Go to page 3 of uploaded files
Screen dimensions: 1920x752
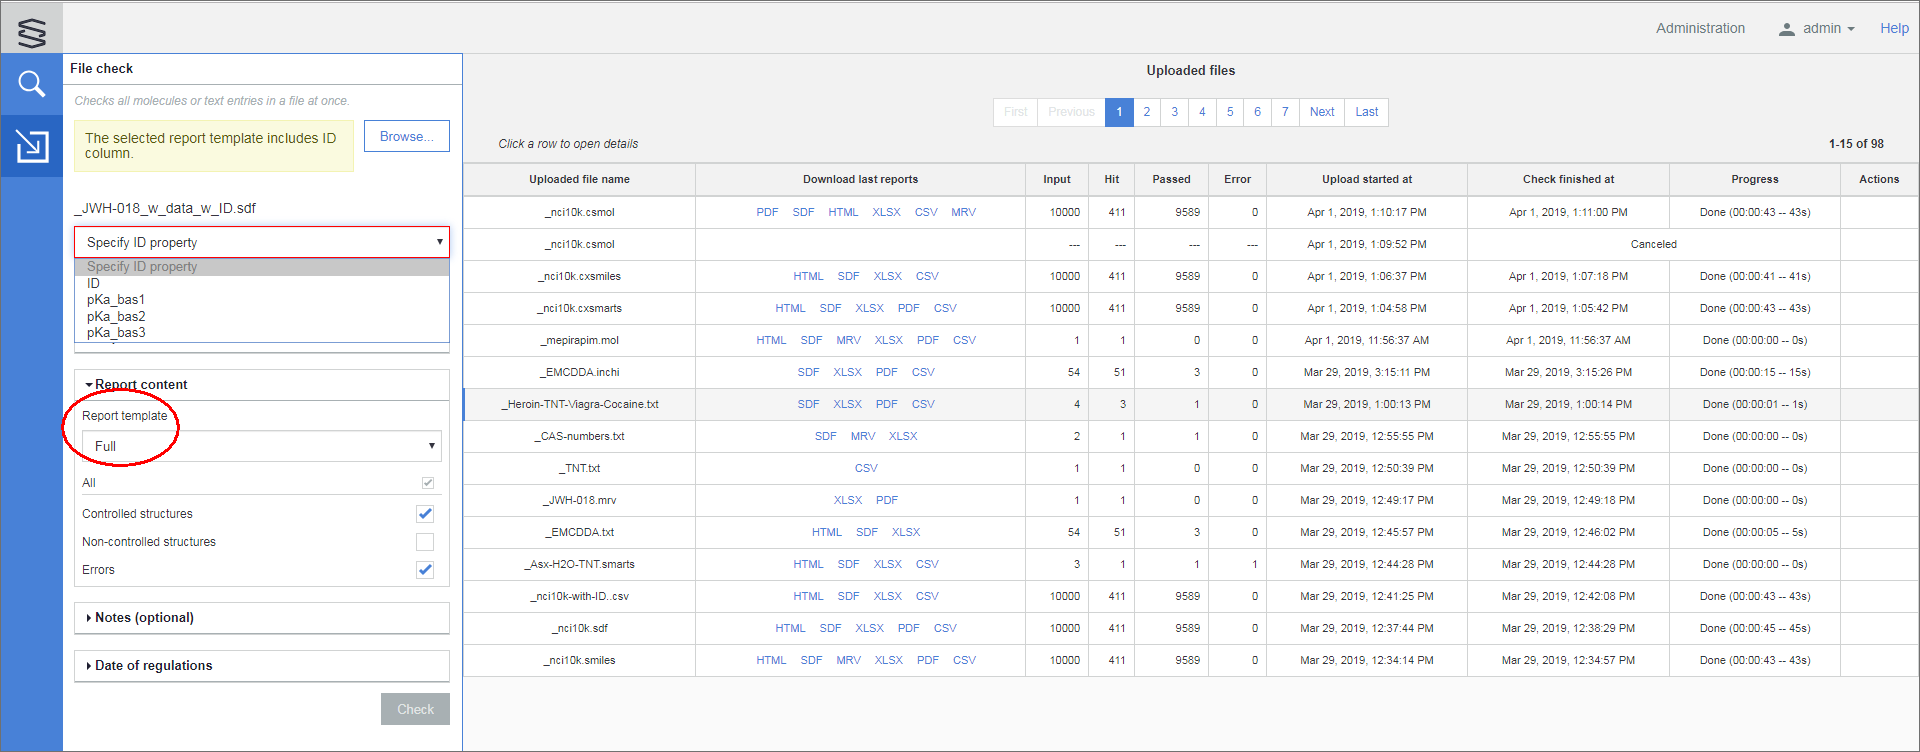point(1174,112)
